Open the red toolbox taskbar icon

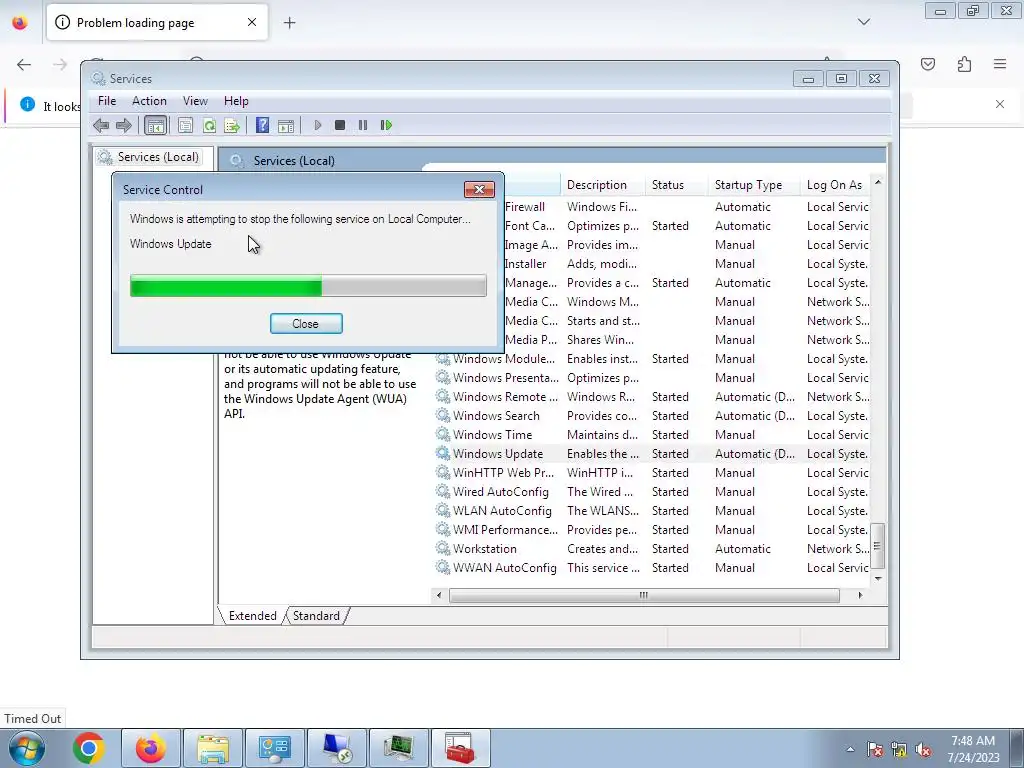[x=460, y=748]
